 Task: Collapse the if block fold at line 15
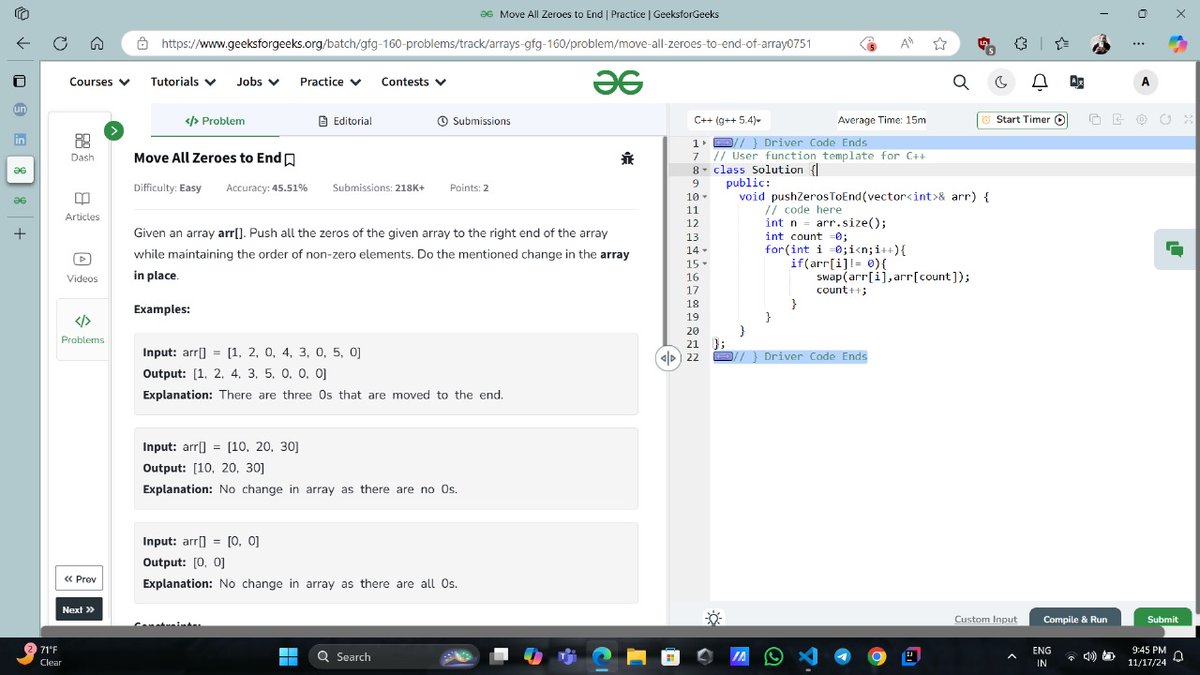[x=706, y=264]
